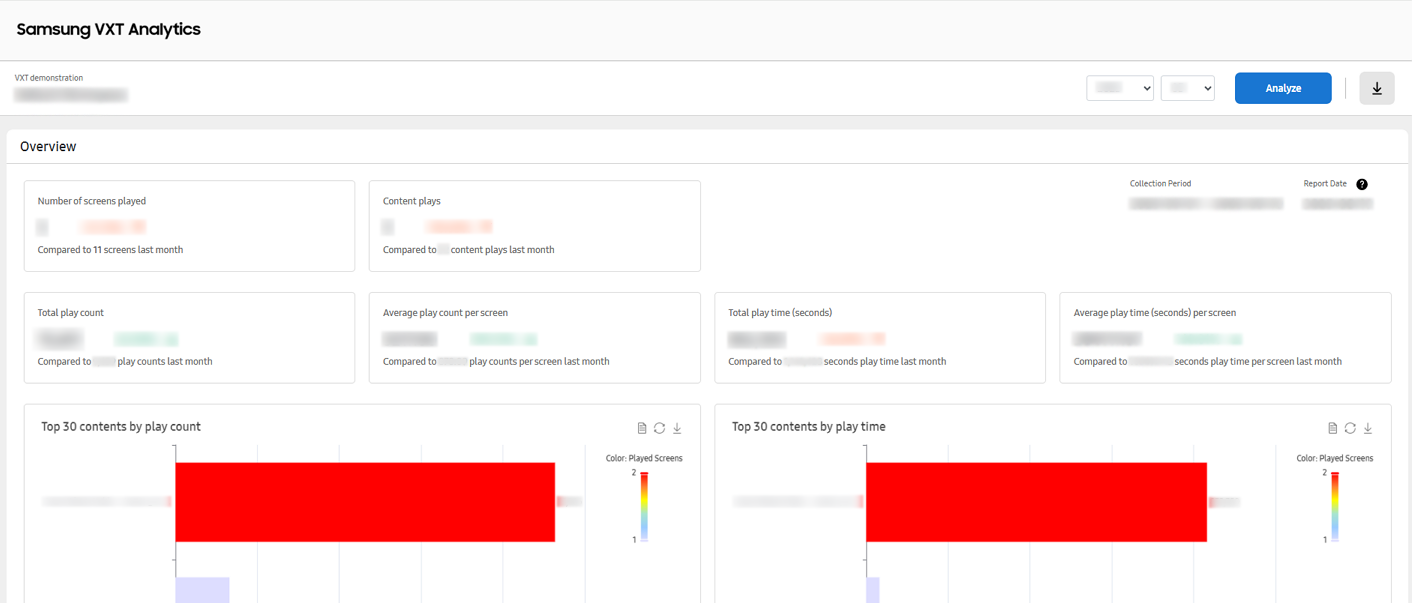The height and width of the screenshot is (603, 1412).
Task: Click the lavender bar in play count chart
Action: [x=202, y=590]
